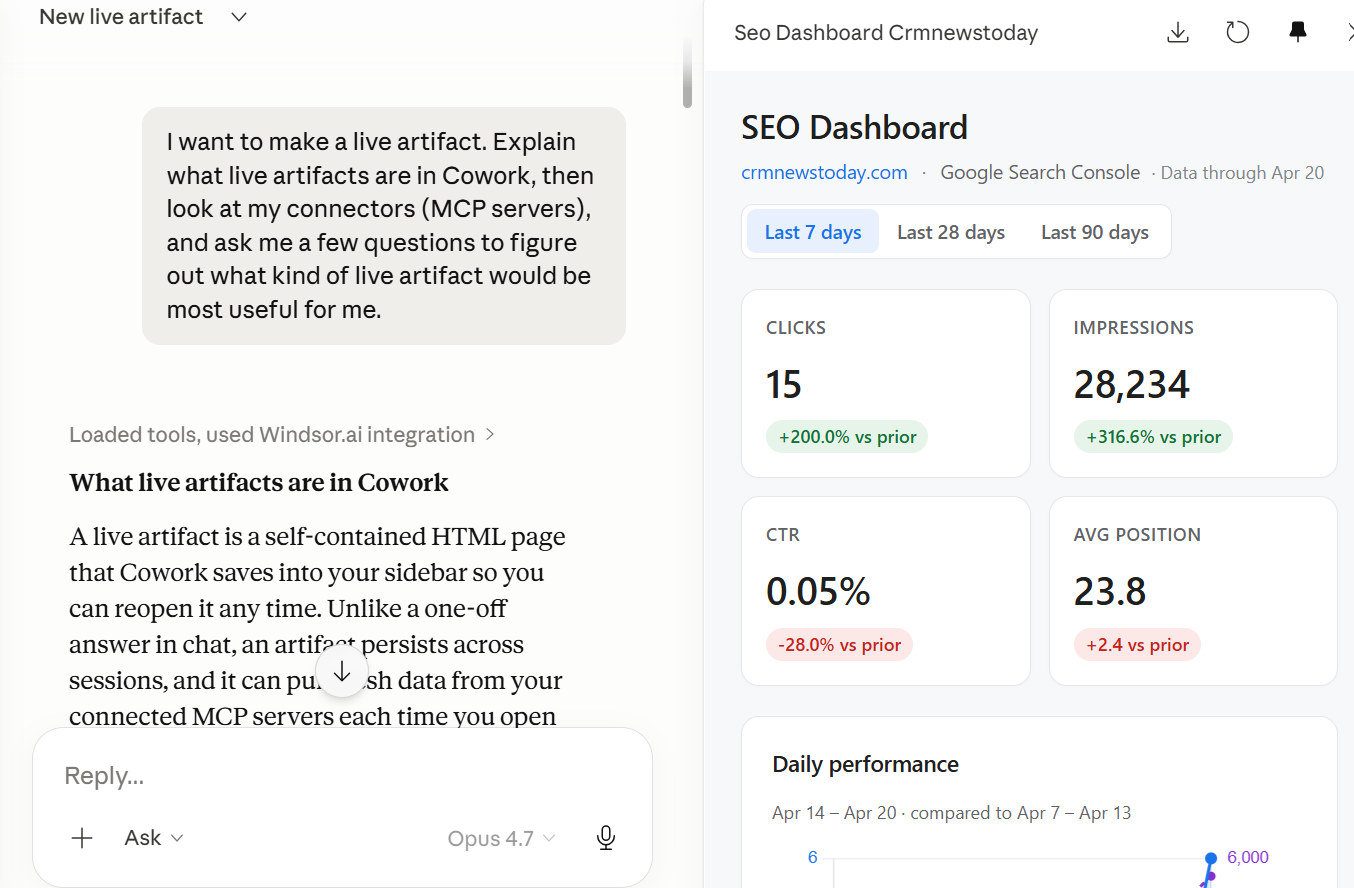Refresh the SEO Dashboard data
This screenshot has width=1354, height=888.
coord(1237,32)
